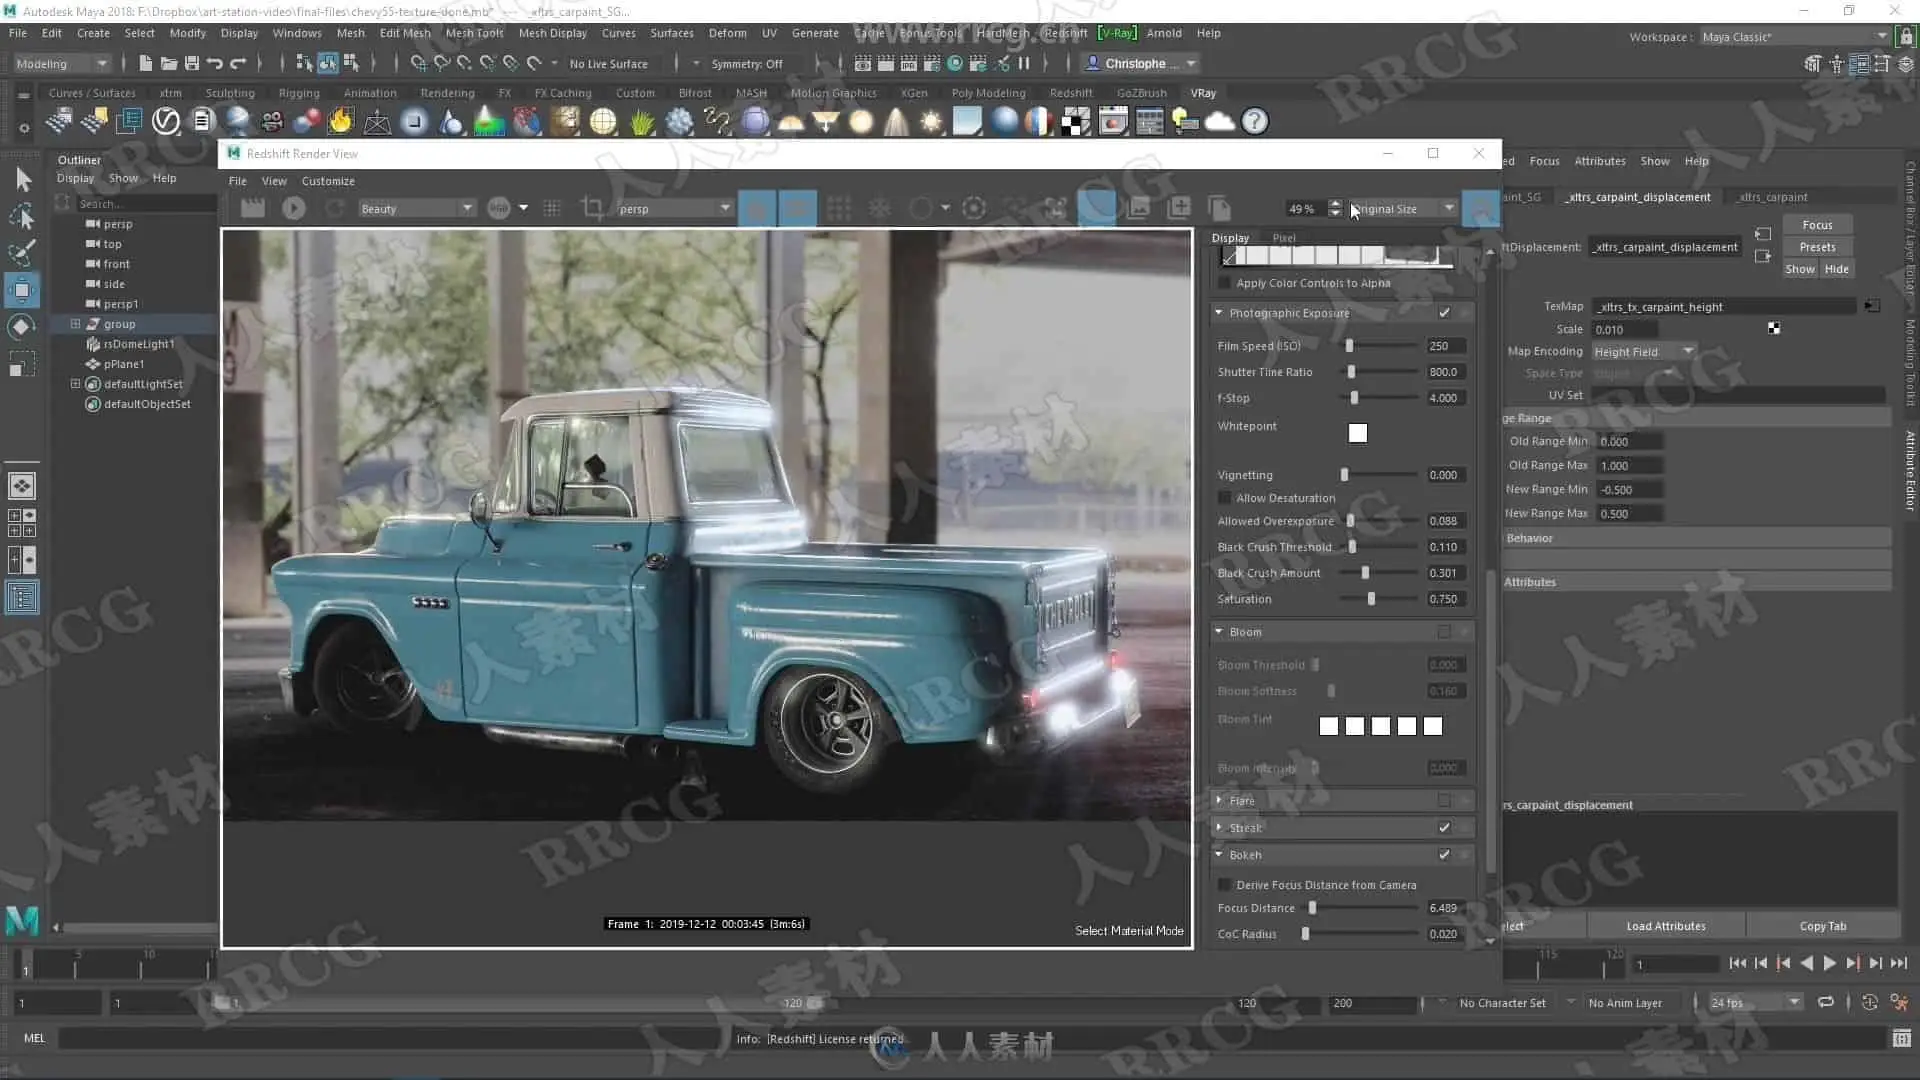The height and width of the screenshot is (1080, 1920).
Task: Click the Load Attributes button
Action: (x=1665, y=926)
